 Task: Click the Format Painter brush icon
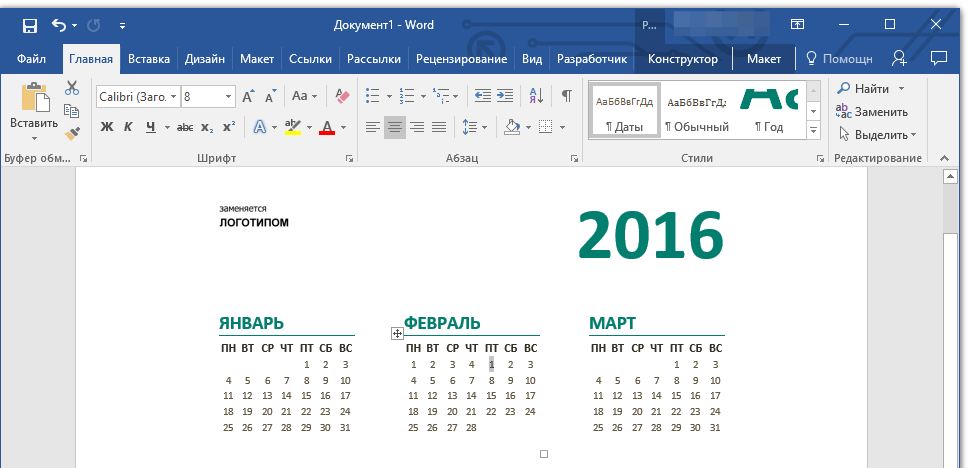[71, 132]
